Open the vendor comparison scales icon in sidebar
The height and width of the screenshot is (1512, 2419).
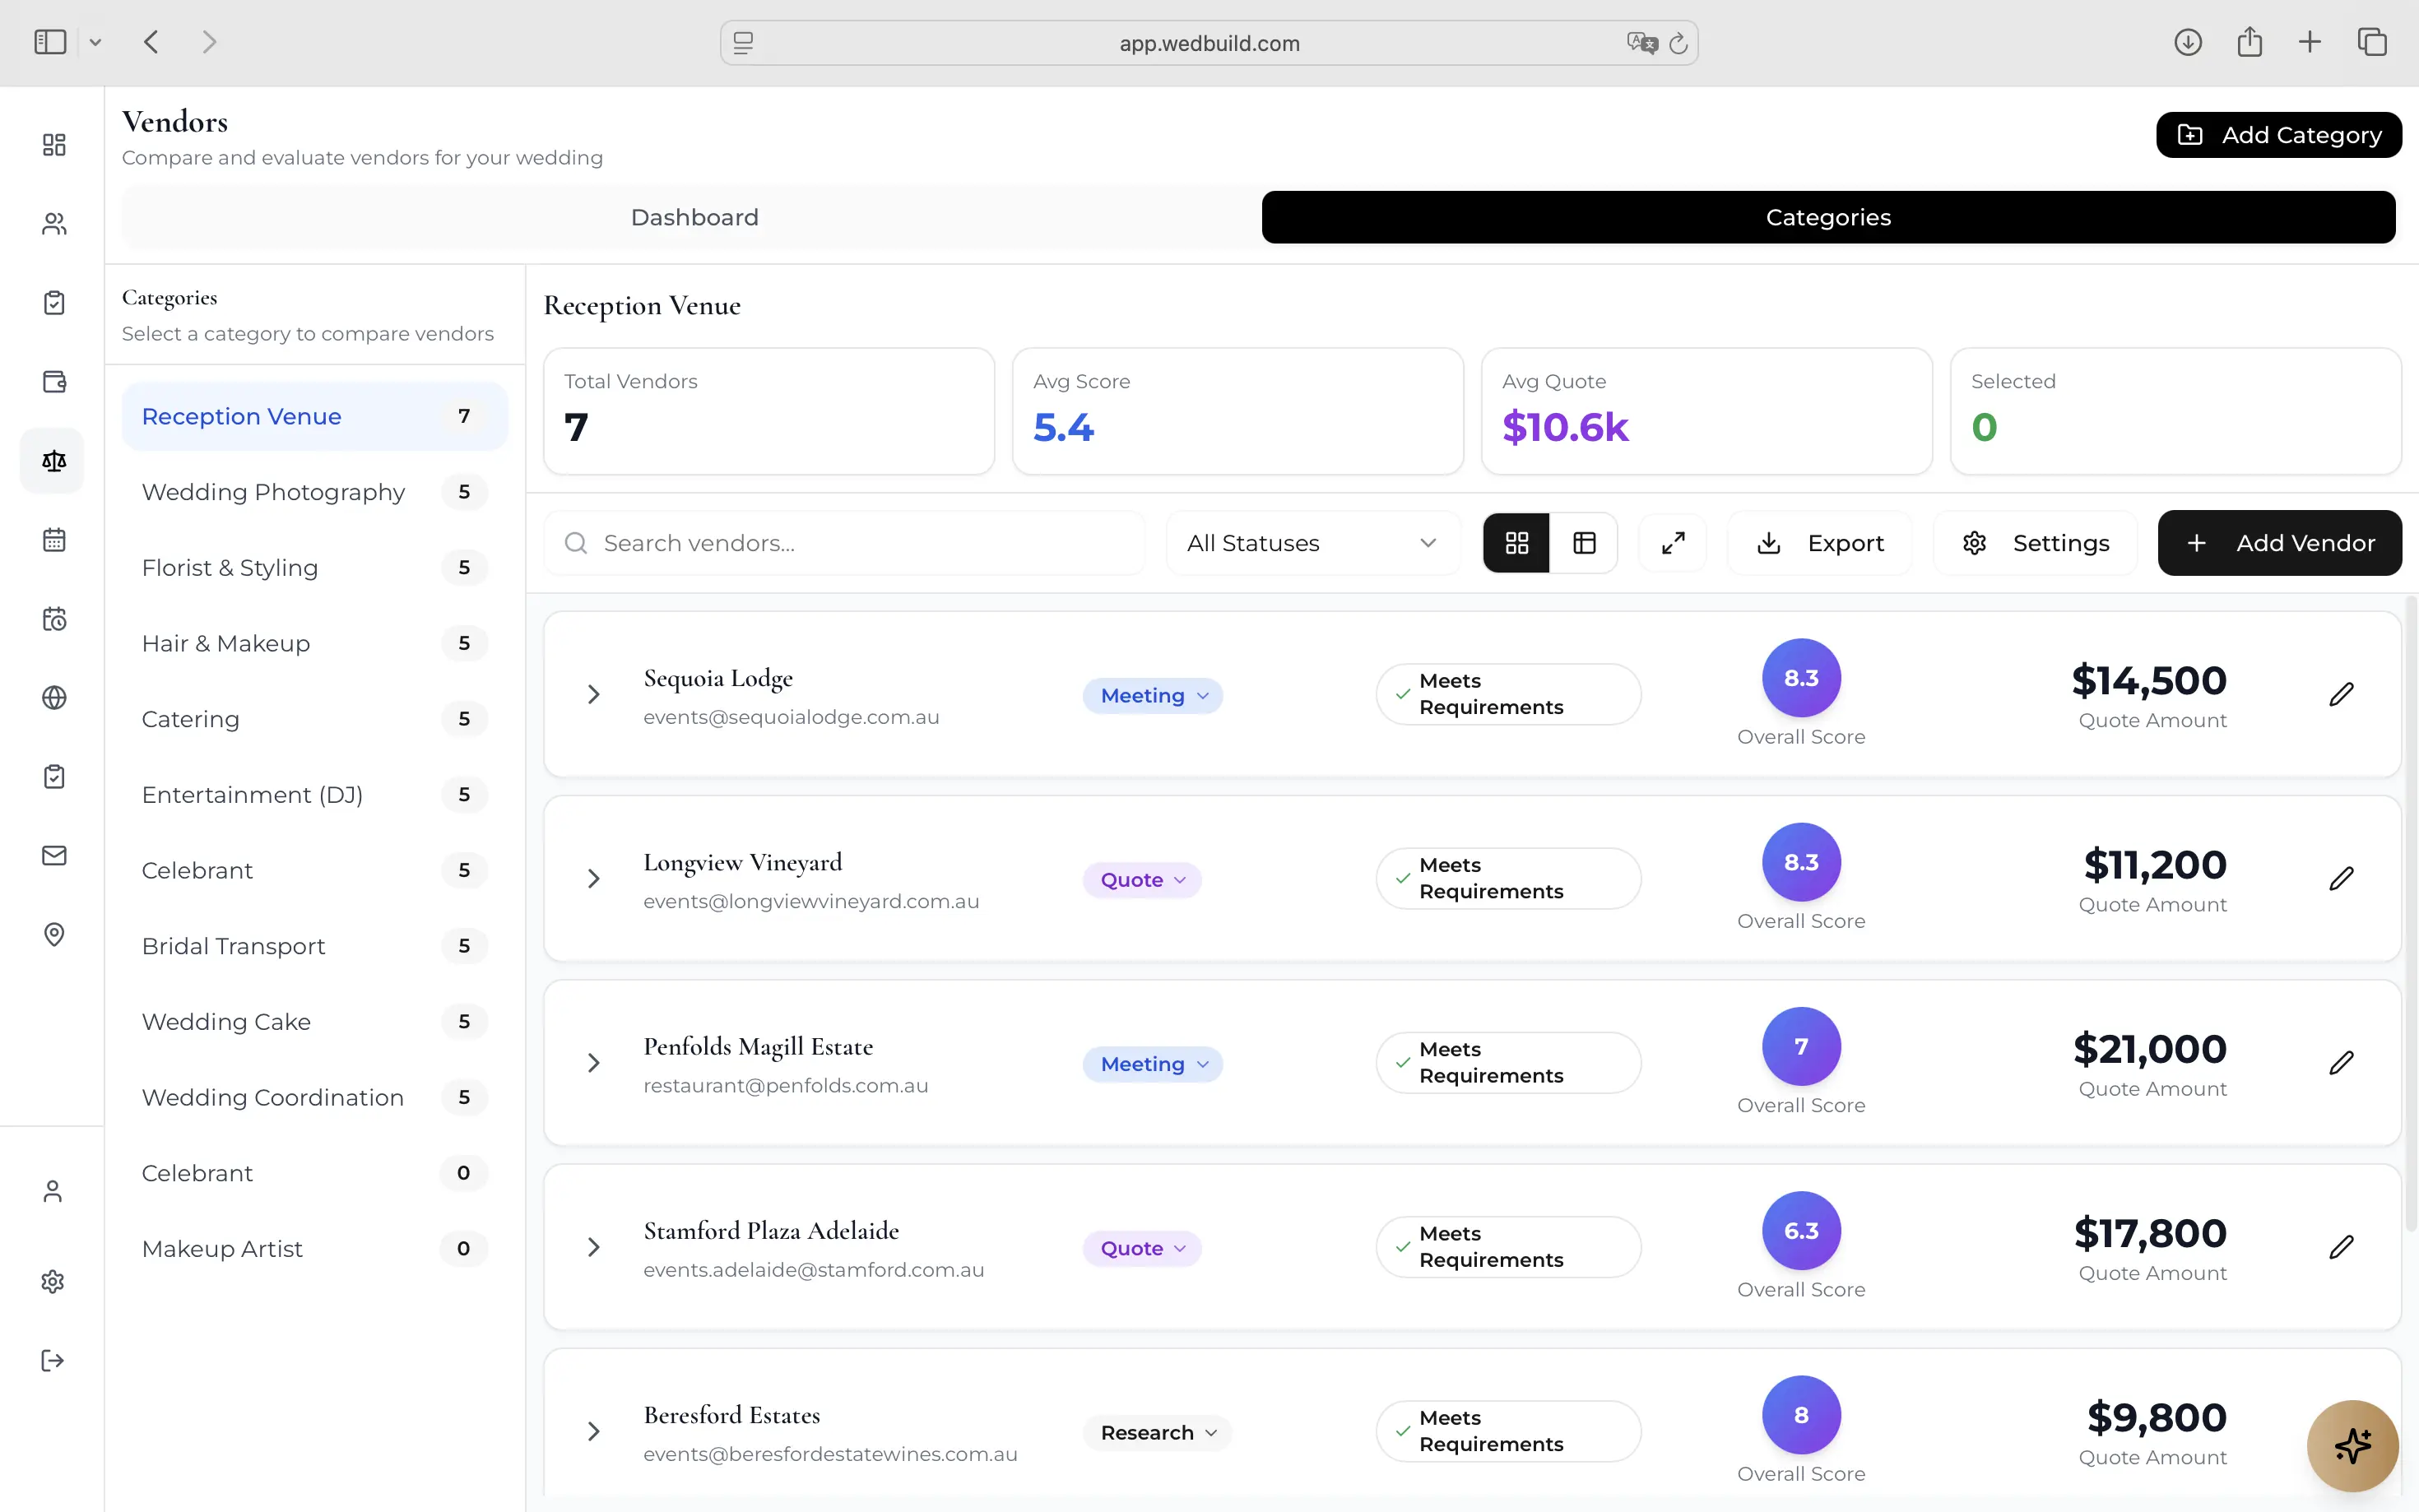[54, 461]
